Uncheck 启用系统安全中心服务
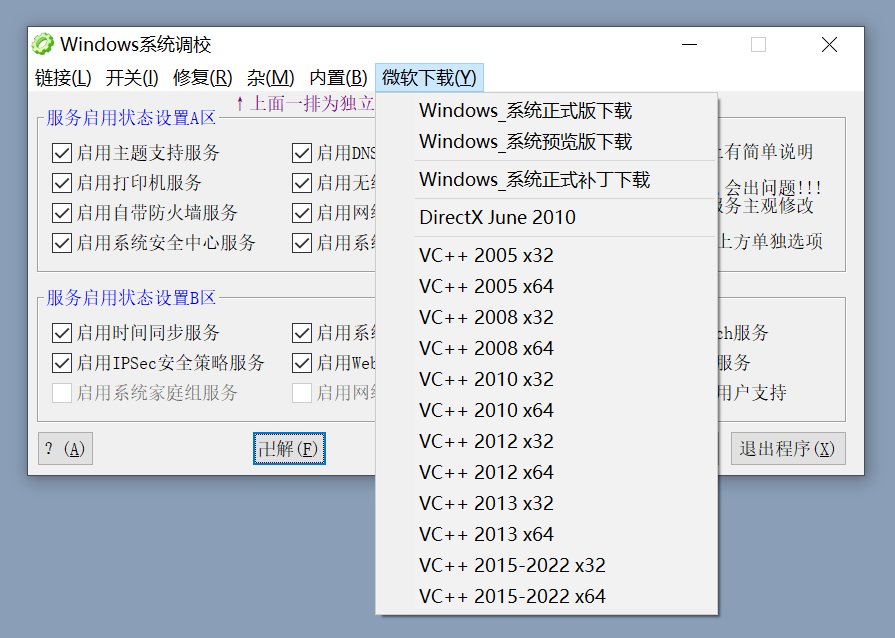Screen dimensions: 895x638 point(62,243)
